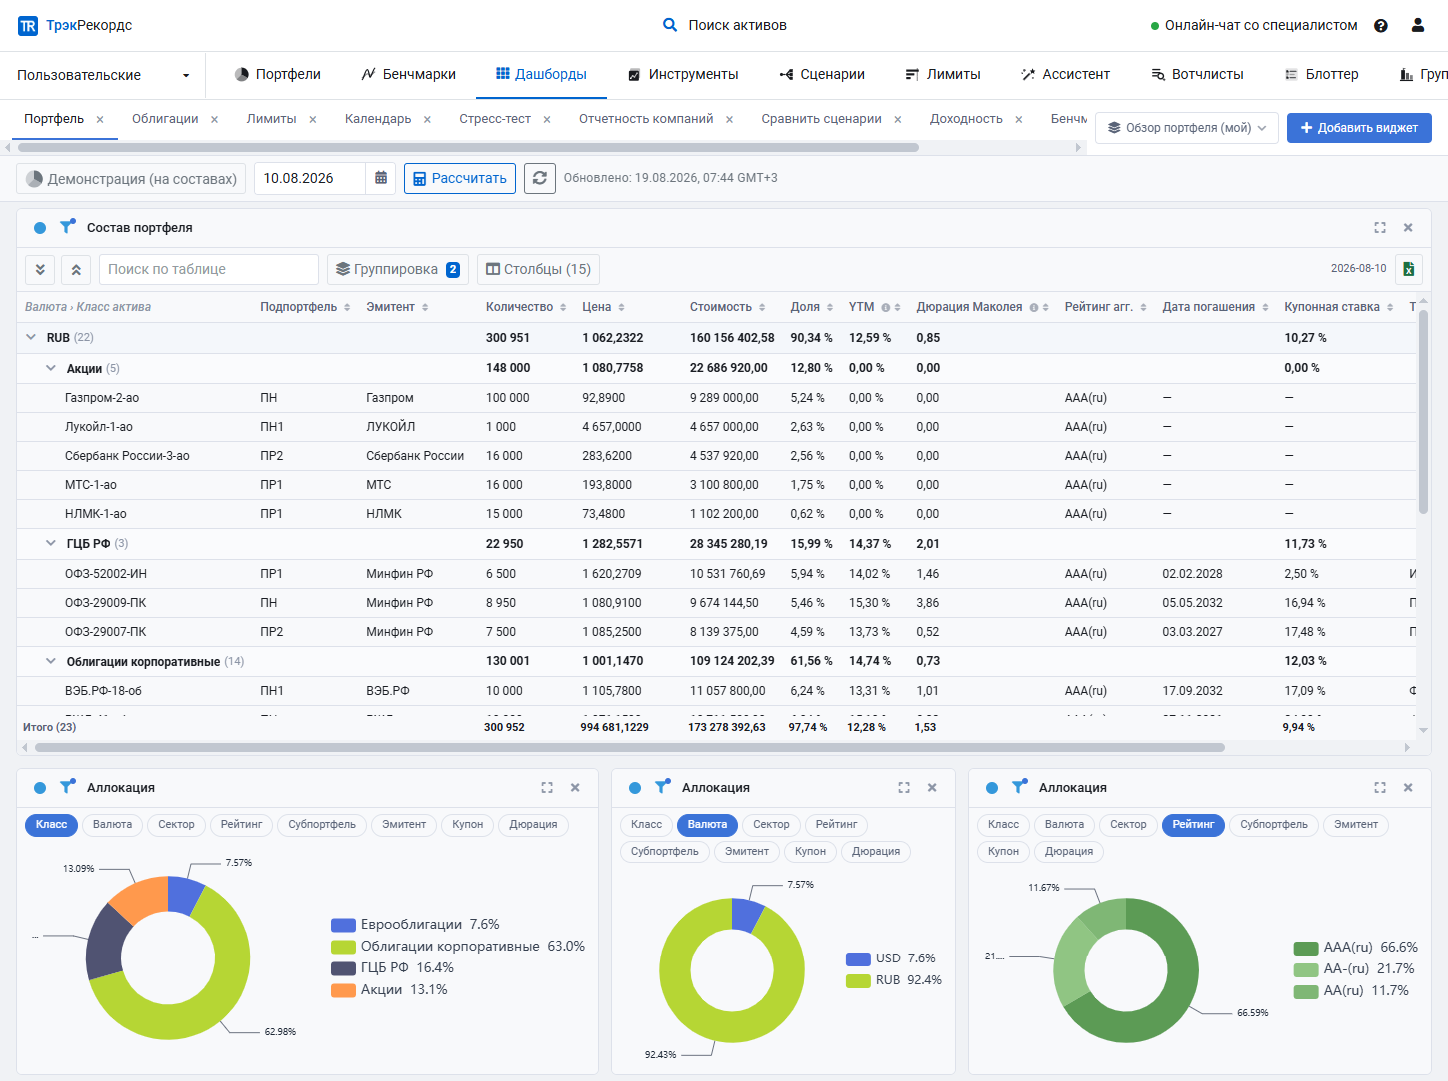Click the Добавить виджет button

(1359, 128)
